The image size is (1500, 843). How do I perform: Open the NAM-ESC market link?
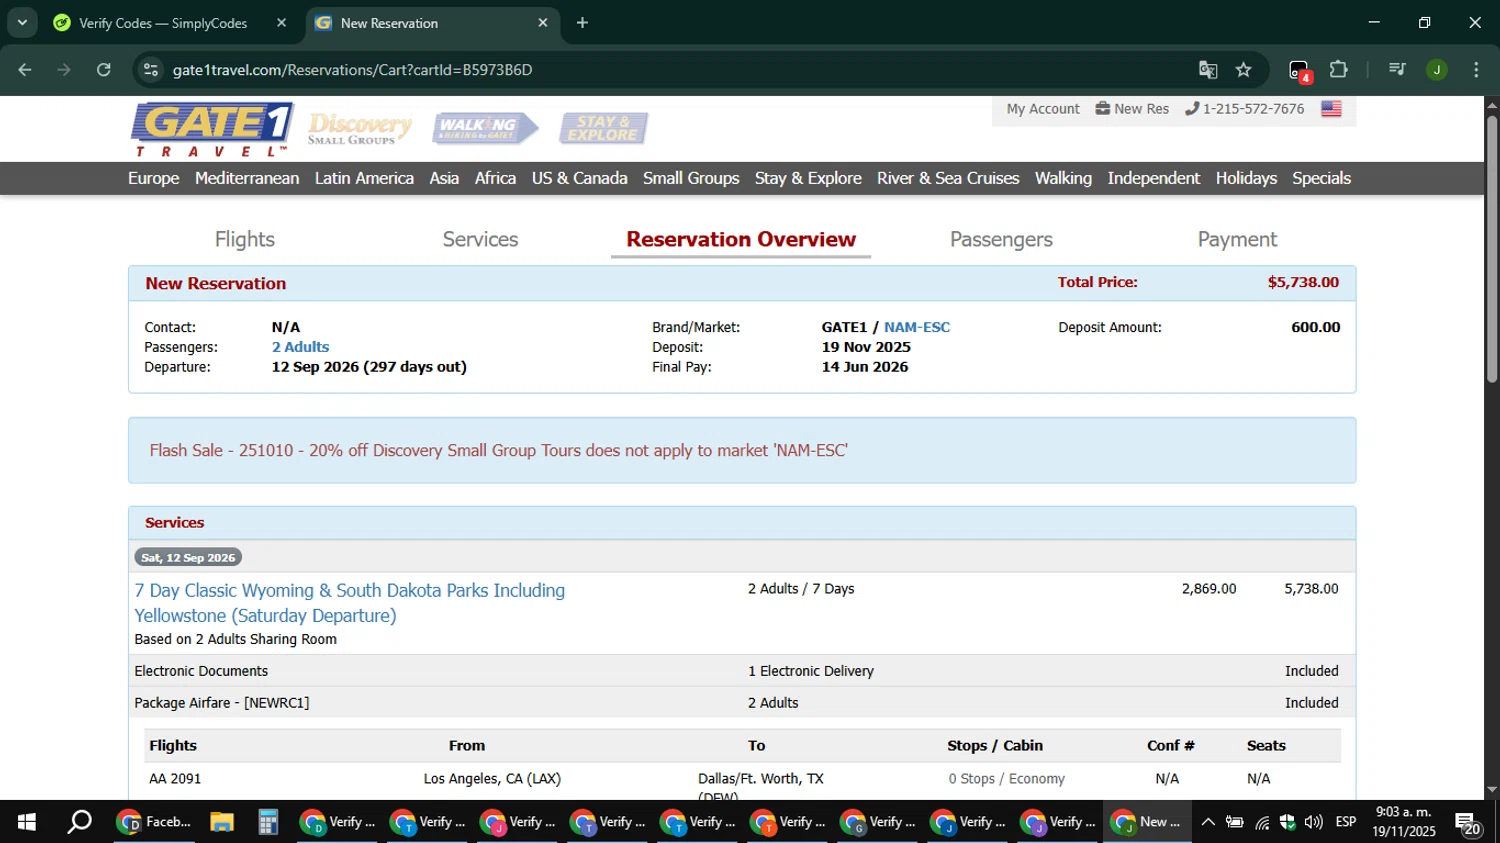click(x=916, y=327)
